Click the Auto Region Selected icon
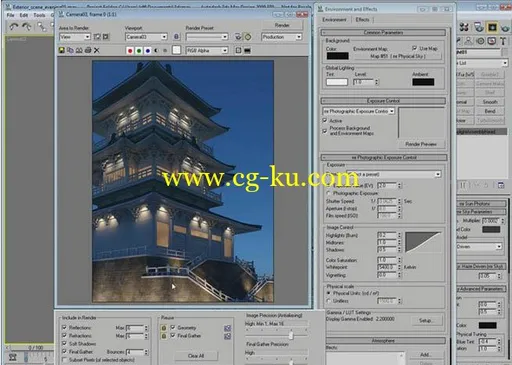512x365 pixels. (x=106, y=37)
